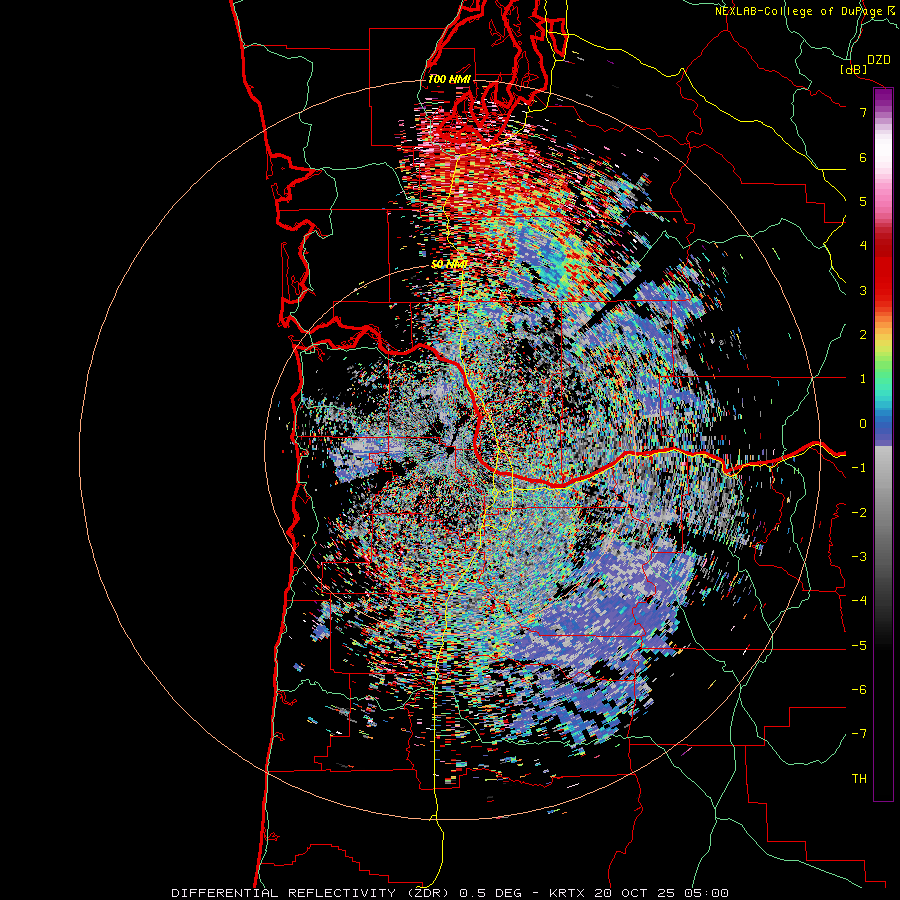Click the TH threshold label on scale
The width and height of the screenshot is (900, 900).
coord(859,779)
